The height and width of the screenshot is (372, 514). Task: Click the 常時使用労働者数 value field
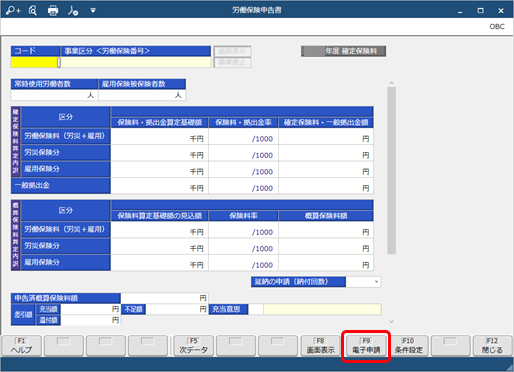pyautogui.click(x=54, y=95)
